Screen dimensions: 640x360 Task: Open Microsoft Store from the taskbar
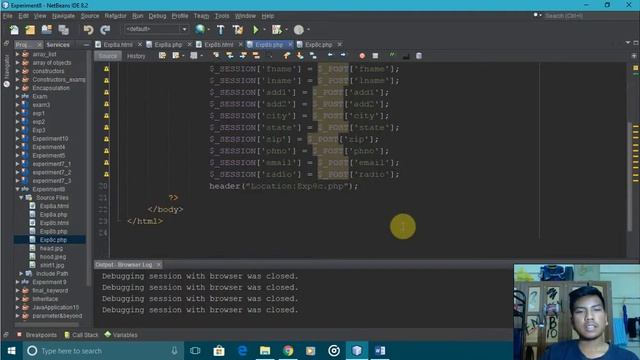[219, 351]
